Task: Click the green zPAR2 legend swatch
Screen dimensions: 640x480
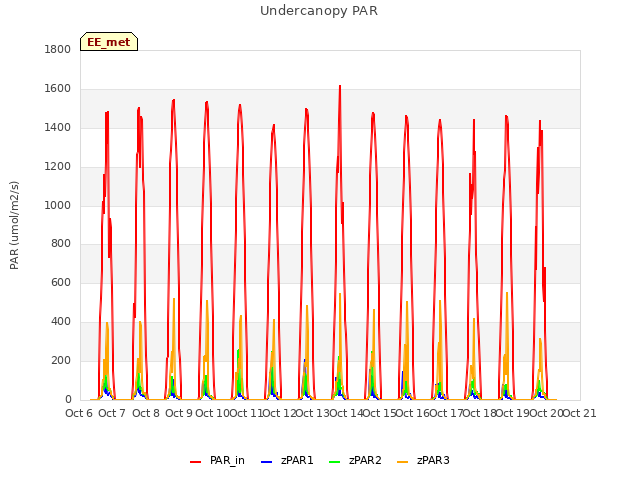Action: (334, 462)
